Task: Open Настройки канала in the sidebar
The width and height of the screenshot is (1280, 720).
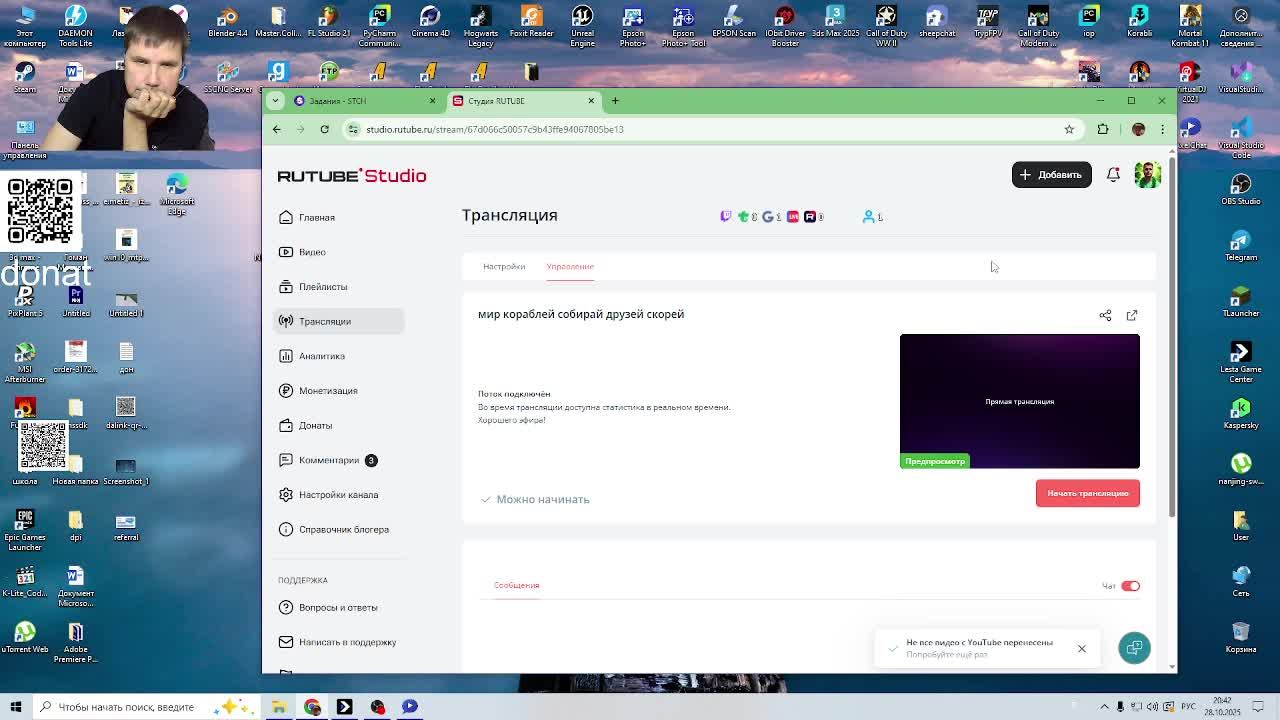Action: pos(338,495)
